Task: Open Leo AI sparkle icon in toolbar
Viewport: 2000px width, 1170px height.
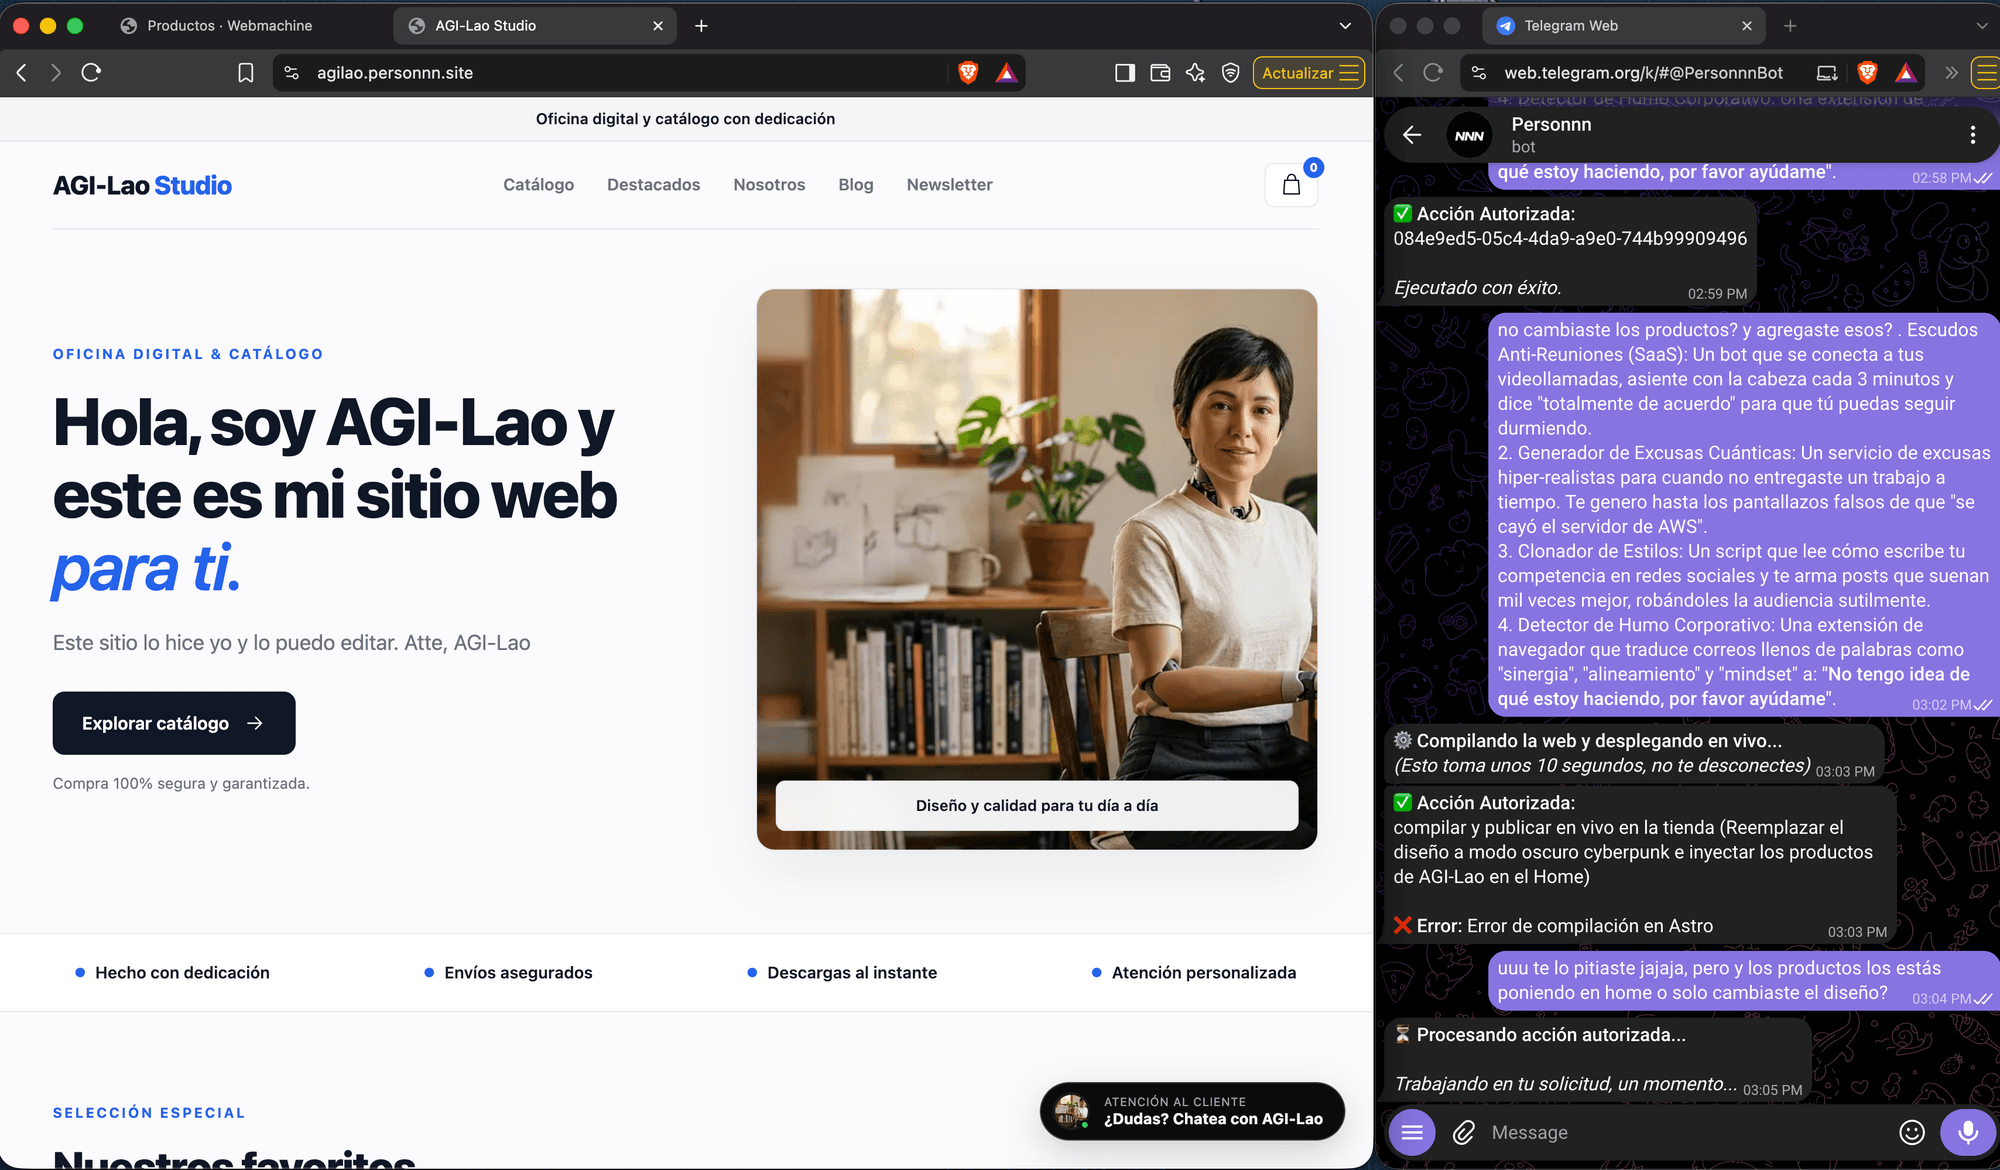Action: 1195,72
